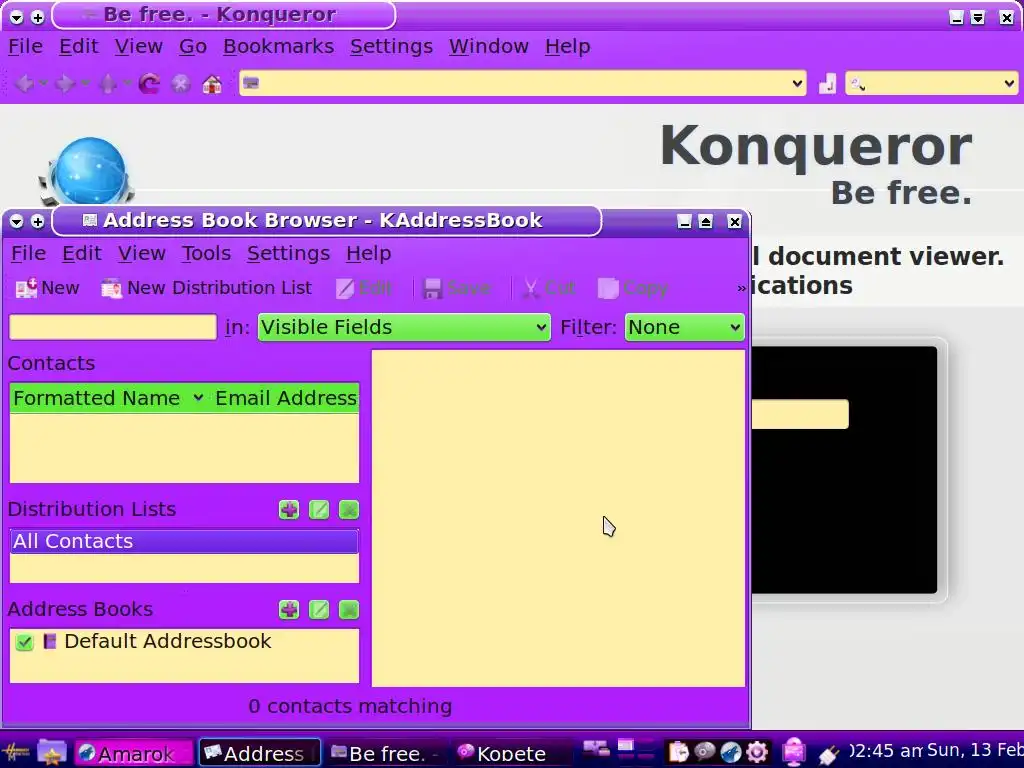Click the globe logo on Konqueror's page
1024x768 pixels.
click(88, 171)
